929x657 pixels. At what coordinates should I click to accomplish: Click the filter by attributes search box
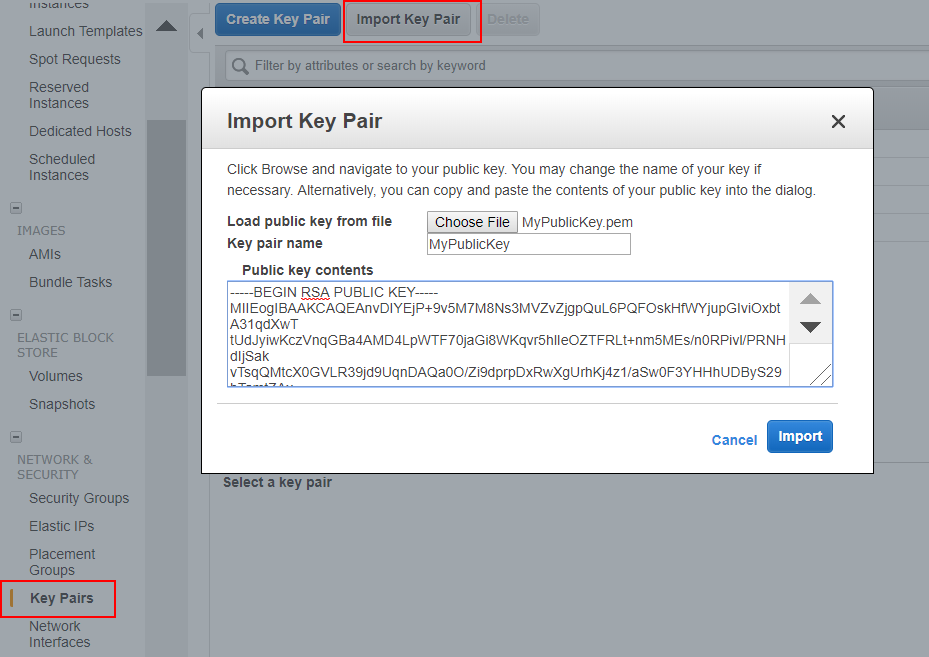[x=580, y=66]
